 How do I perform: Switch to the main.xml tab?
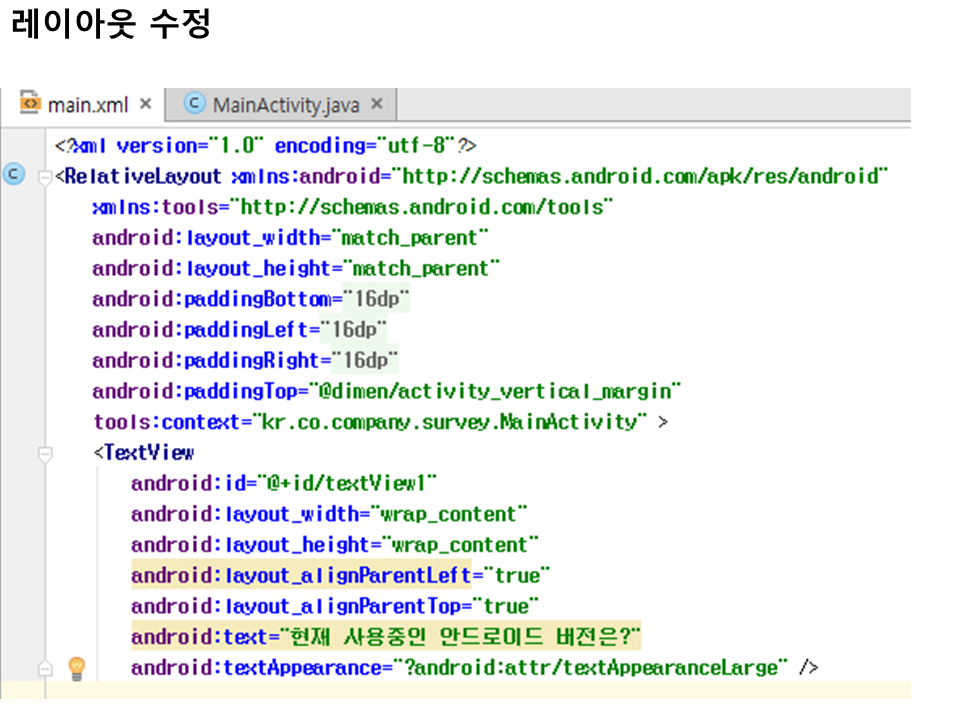88,105
